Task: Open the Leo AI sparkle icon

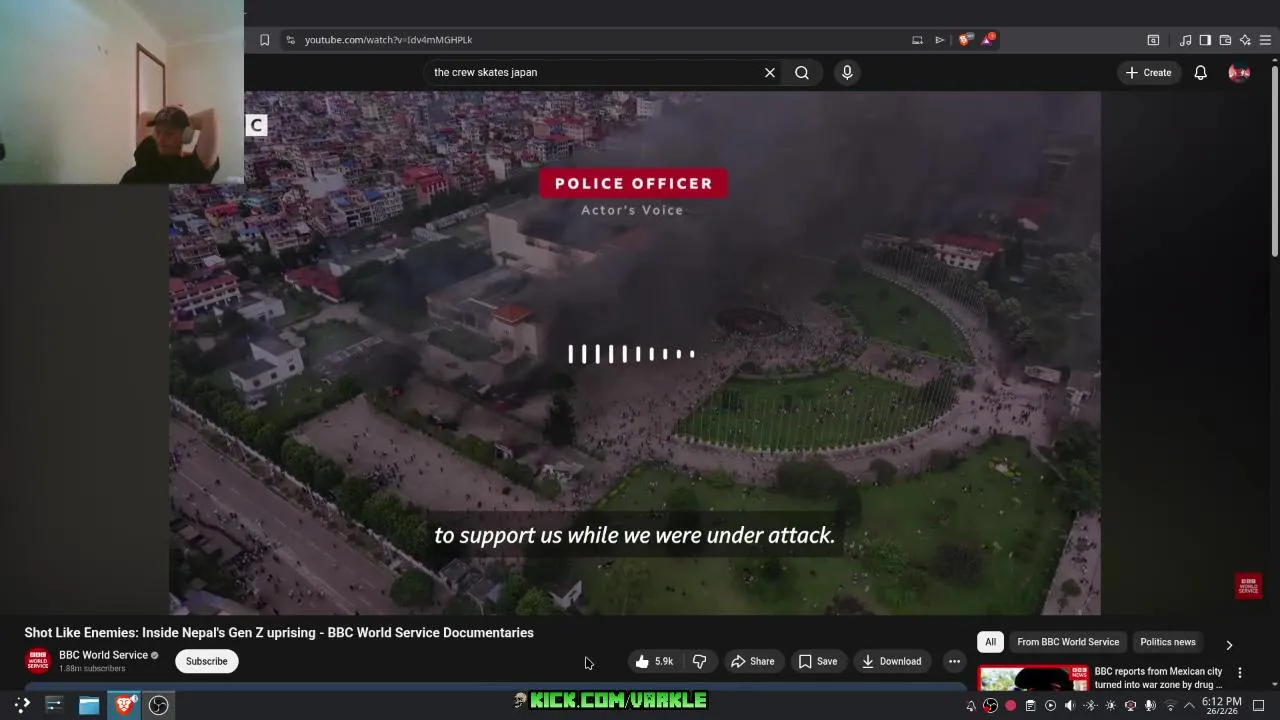Action: [x=1245, y=40]
